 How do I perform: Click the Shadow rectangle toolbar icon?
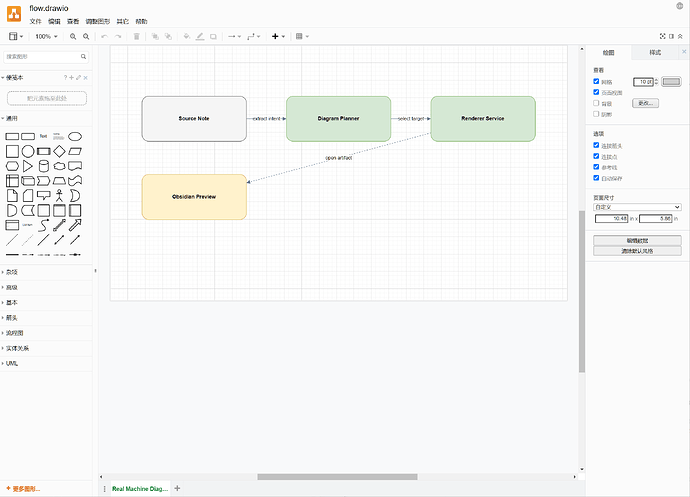click(x=213, y=37)
